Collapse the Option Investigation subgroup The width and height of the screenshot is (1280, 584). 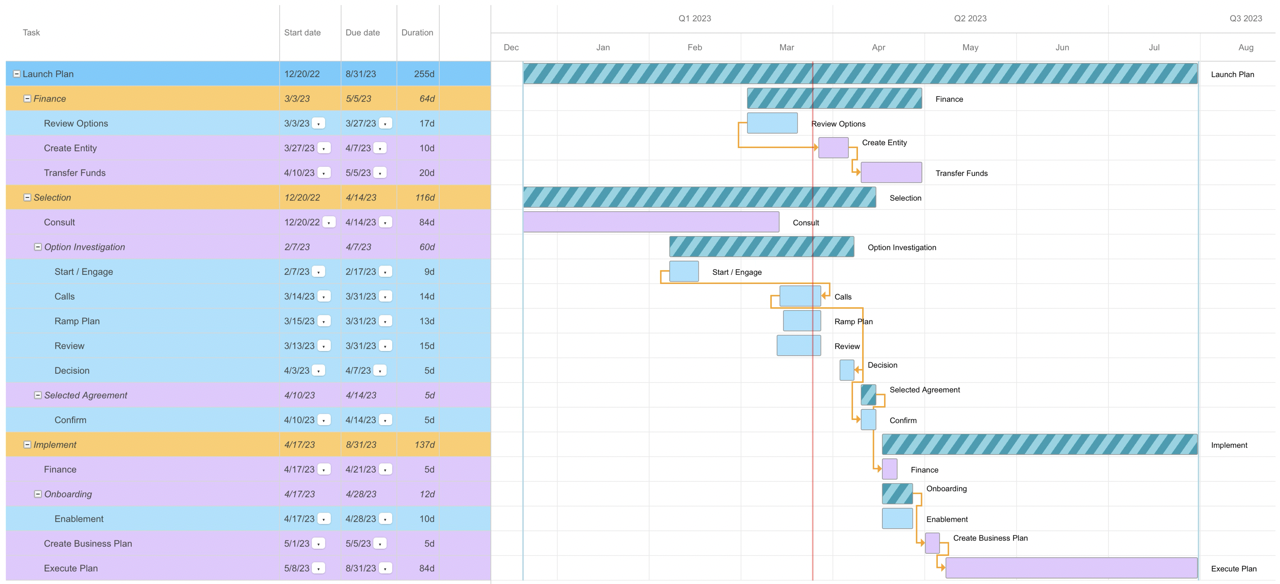pos(38,247)
